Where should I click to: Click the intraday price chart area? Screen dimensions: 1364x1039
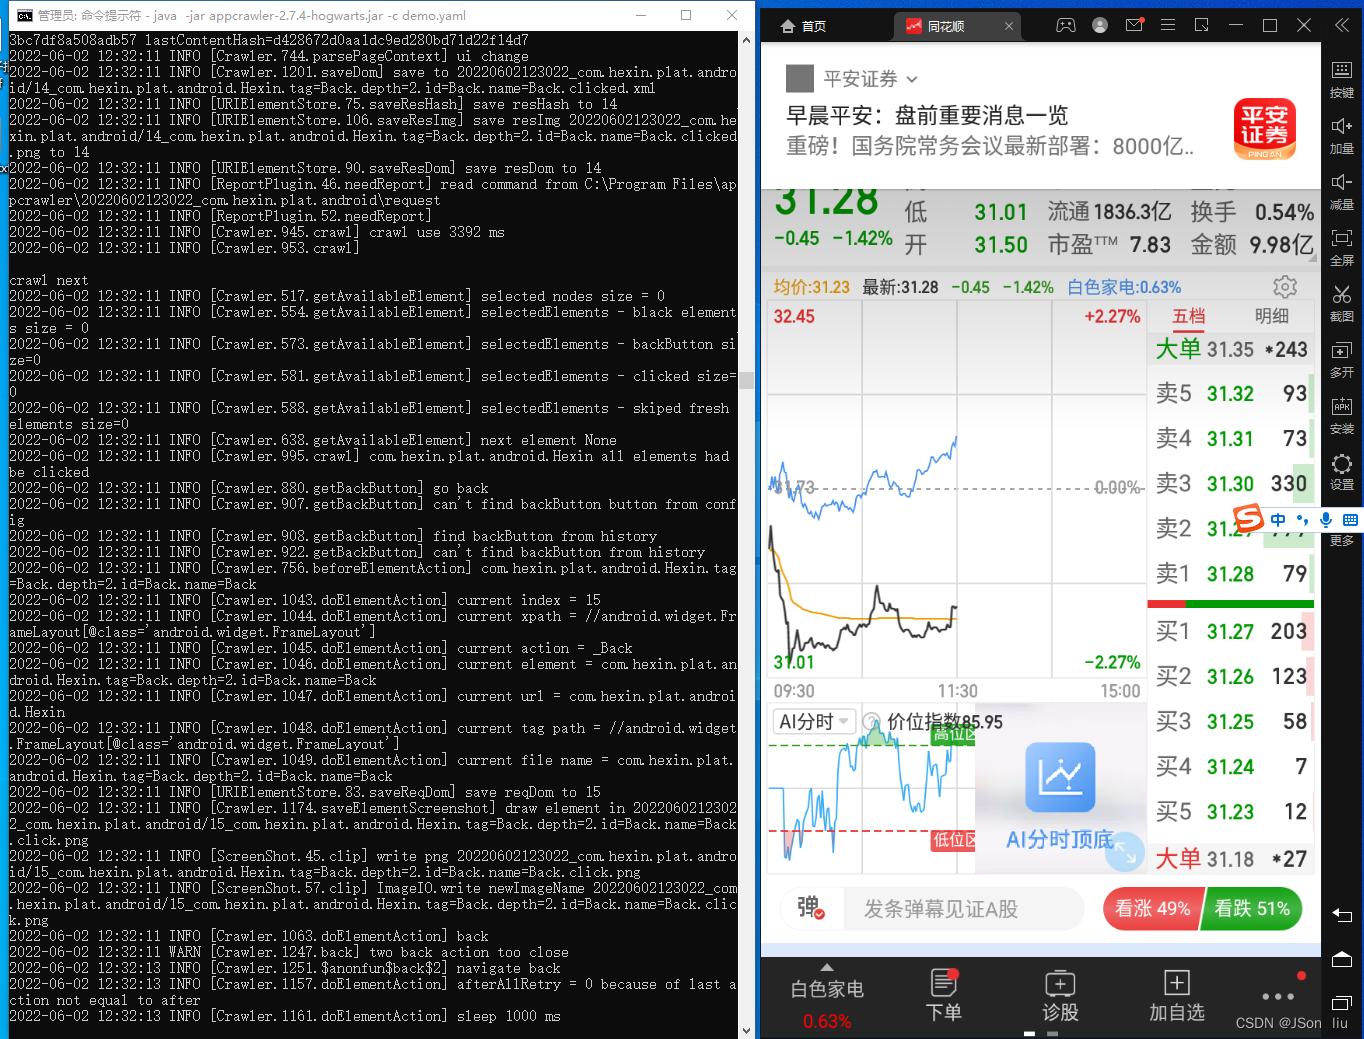956,489
